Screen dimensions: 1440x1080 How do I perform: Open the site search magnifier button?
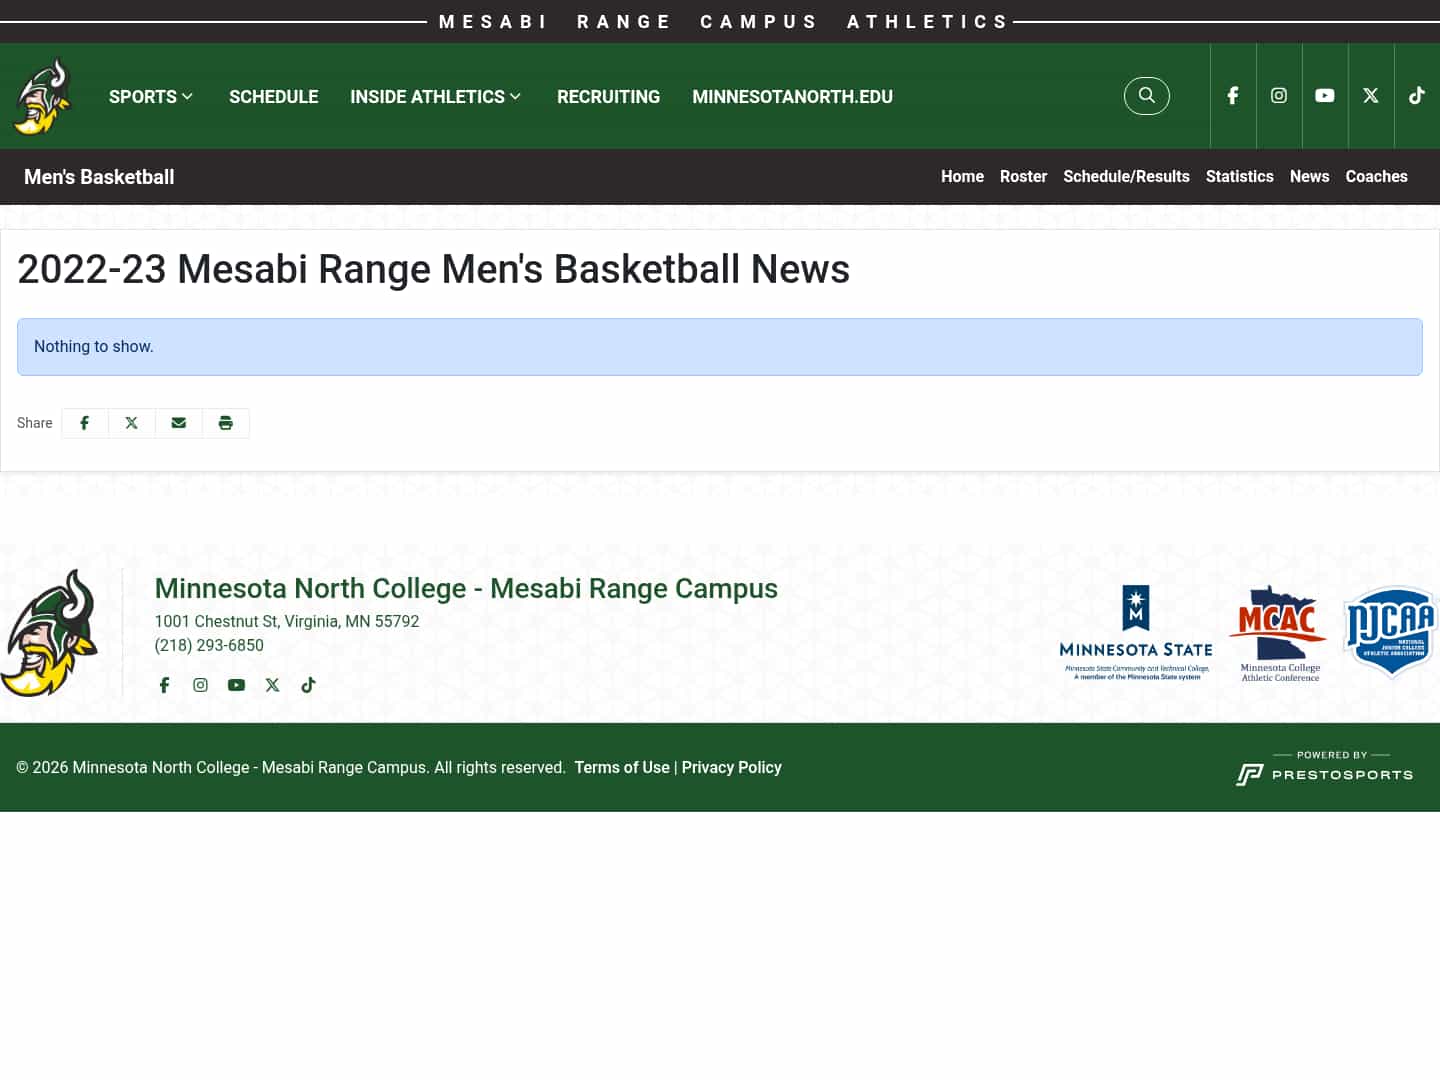click(1147, 96)
